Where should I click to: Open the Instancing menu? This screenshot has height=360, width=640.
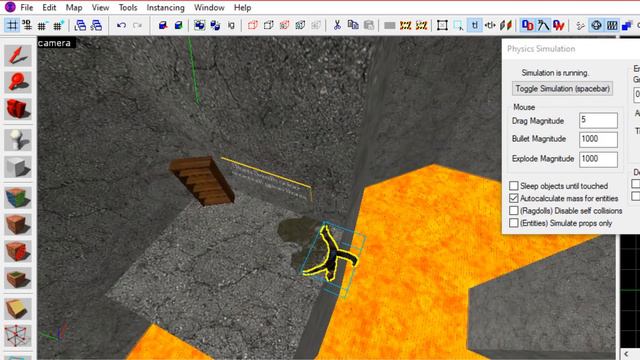(165, 7)
